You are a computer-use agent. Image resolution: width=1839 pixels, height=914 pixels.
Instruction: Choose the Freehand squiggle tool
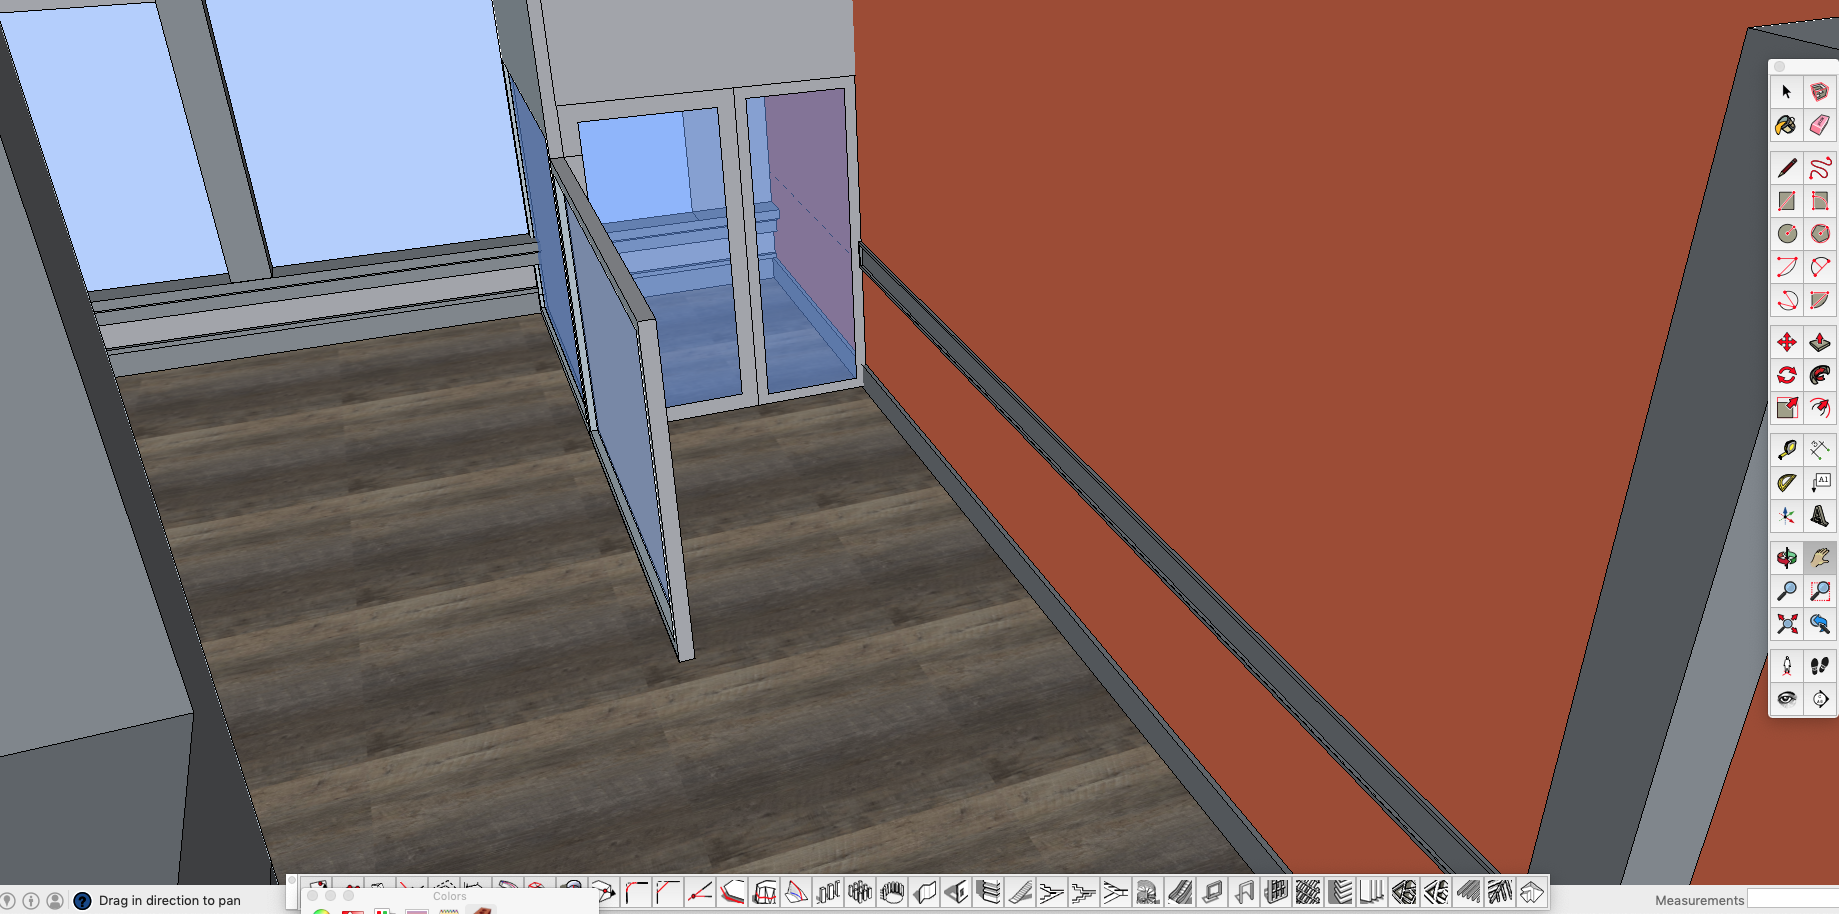pos(1820,168)
